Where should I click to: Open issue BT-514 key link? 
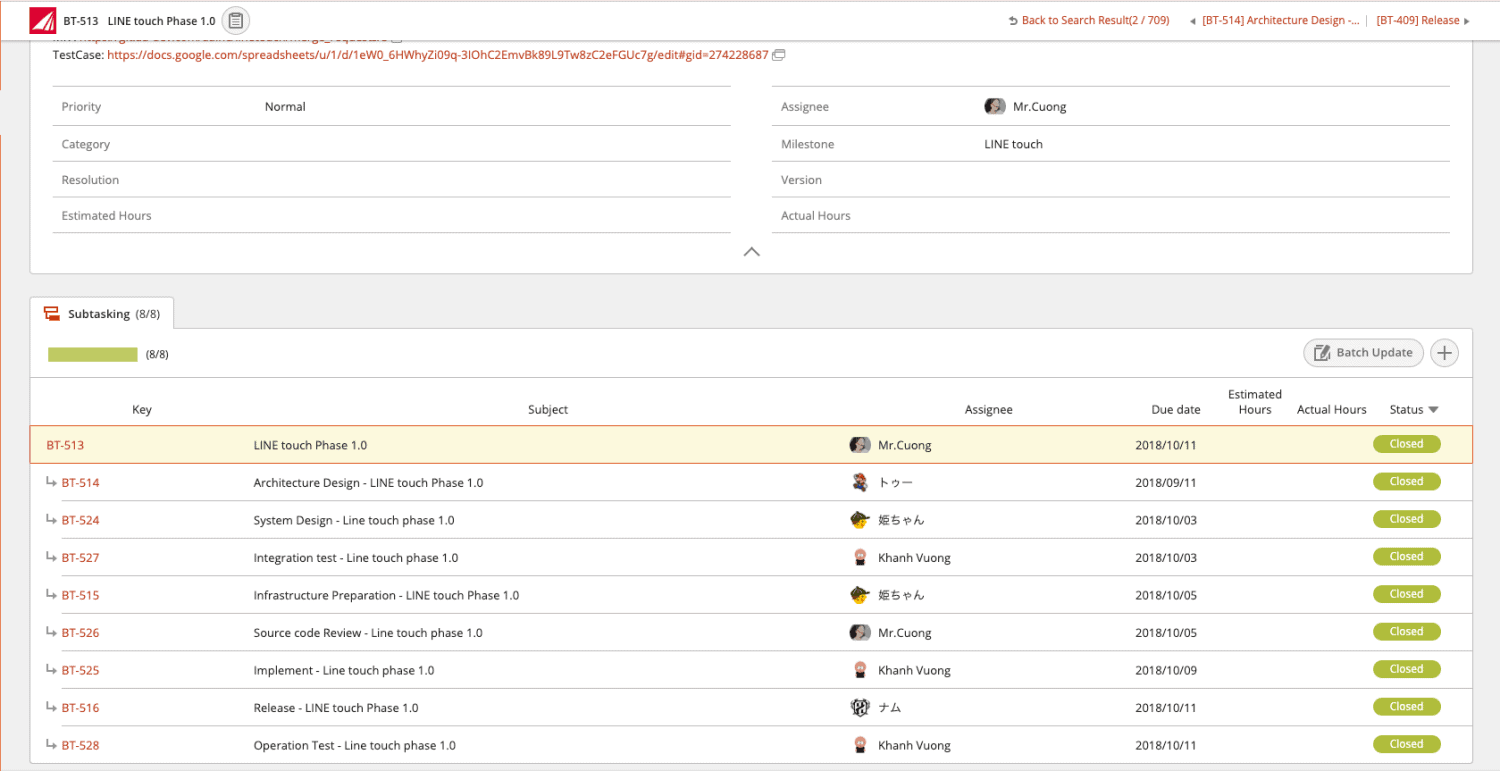[80, 483]
